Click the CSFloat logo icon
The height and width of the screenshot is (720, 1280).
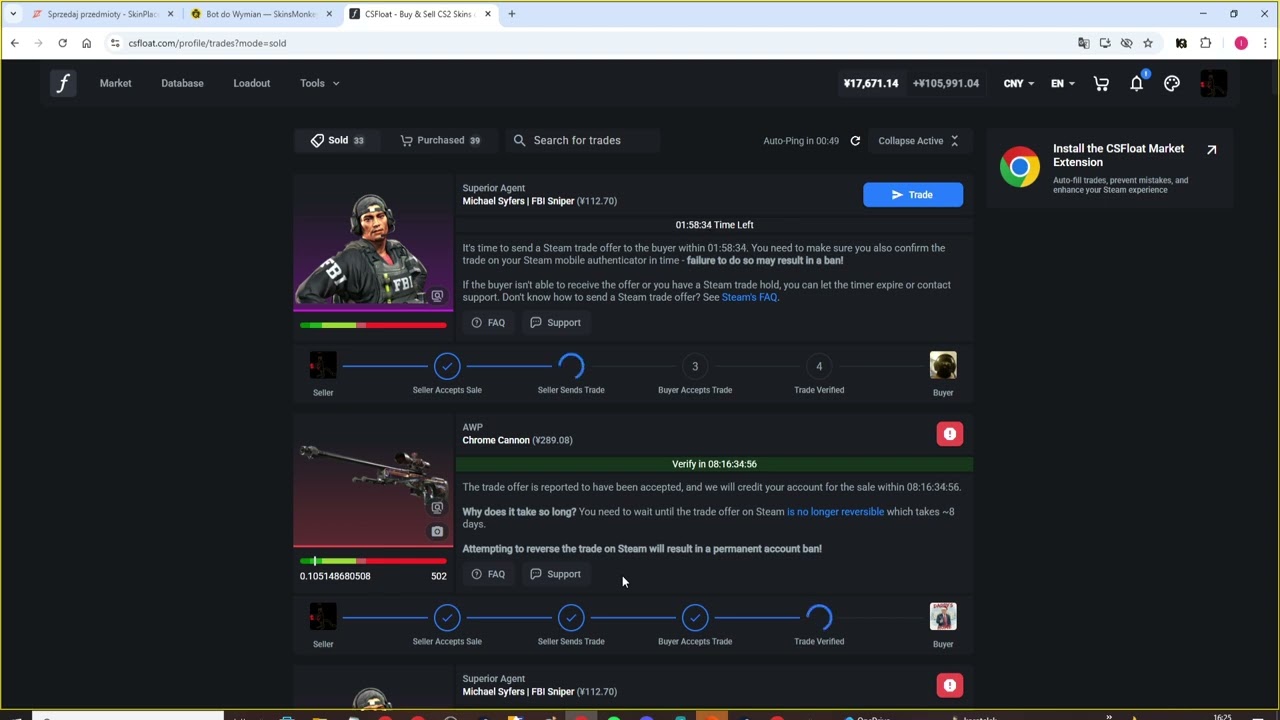[x=63, y=83]
